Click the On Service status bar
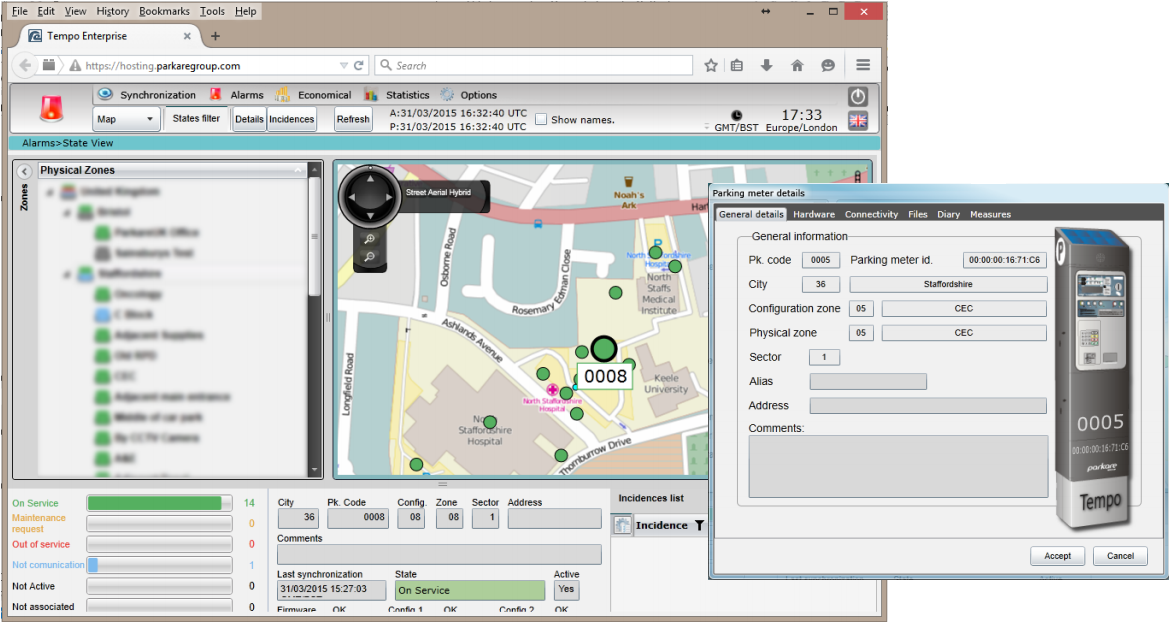1169x622 pixels. (x=160, y=503)
